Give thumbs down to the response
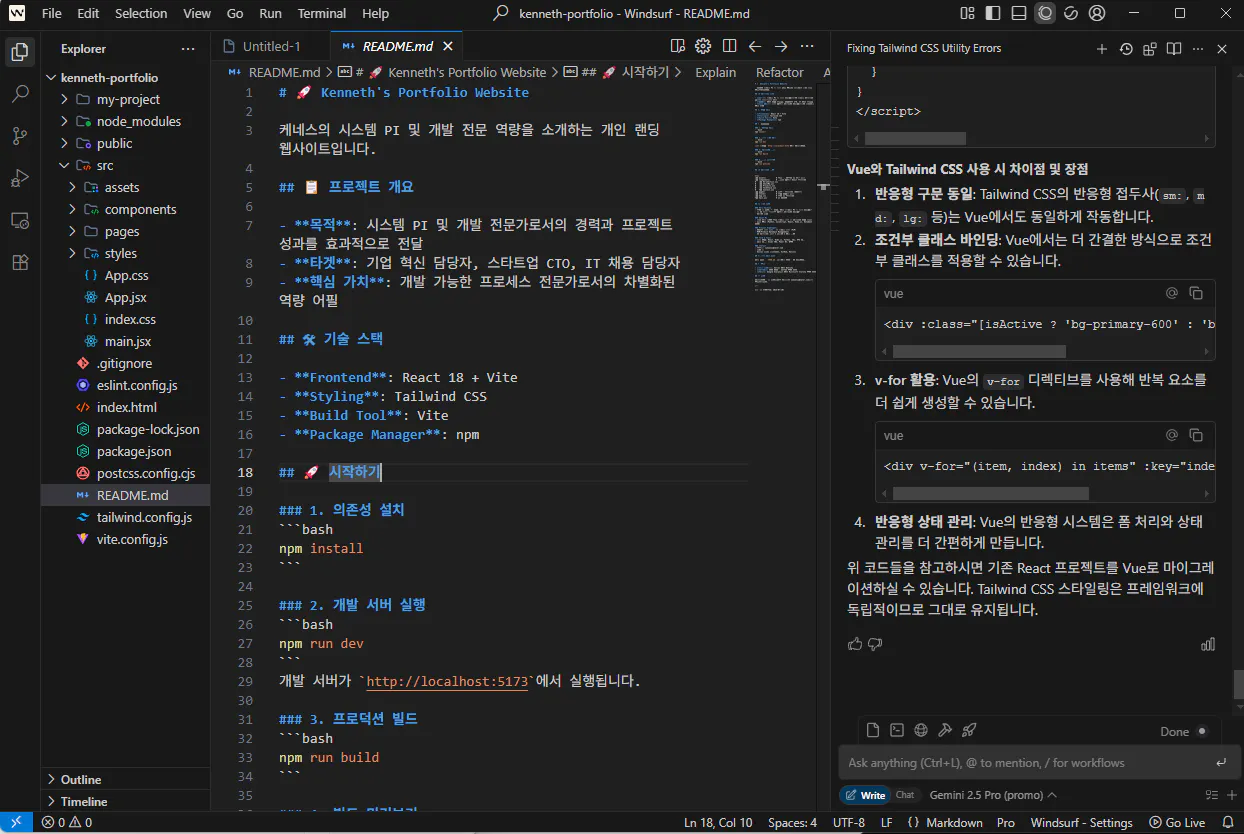 click(875, 644)
